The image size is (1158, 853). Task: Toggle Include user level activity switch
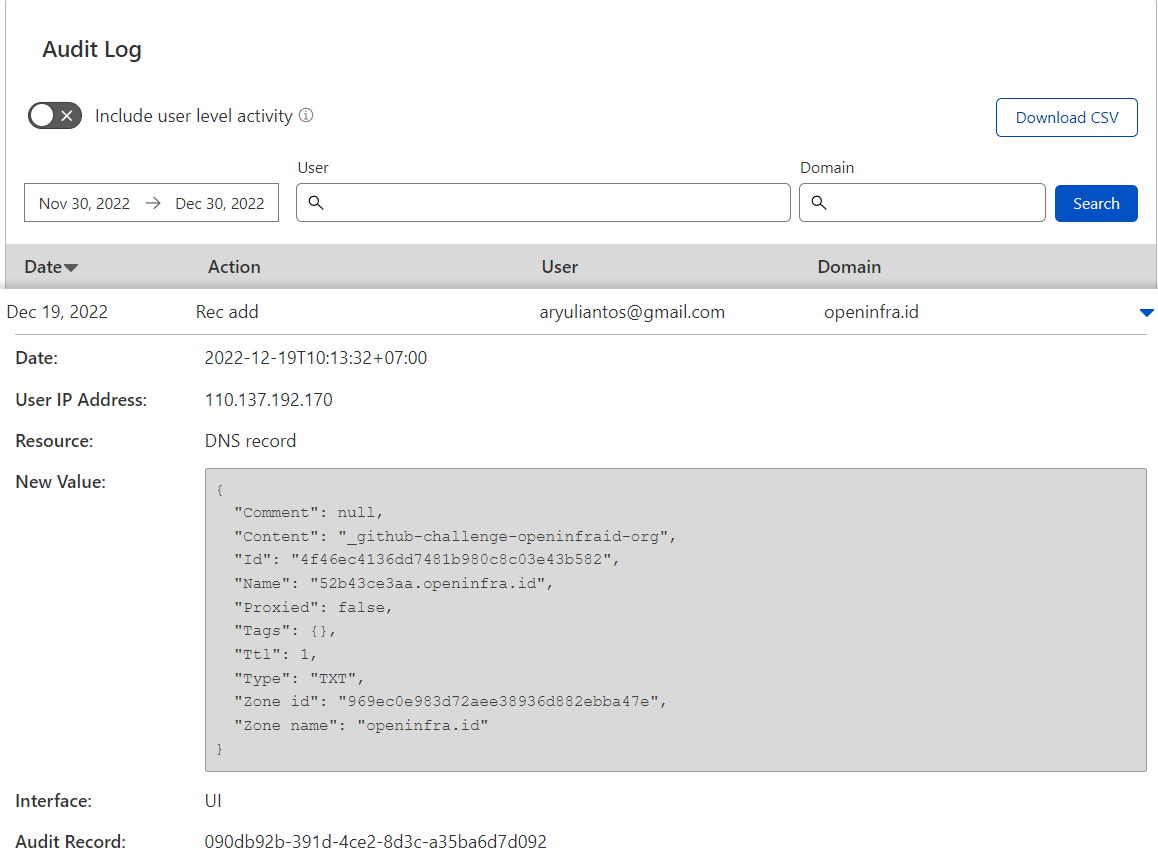tap(54, 116)
